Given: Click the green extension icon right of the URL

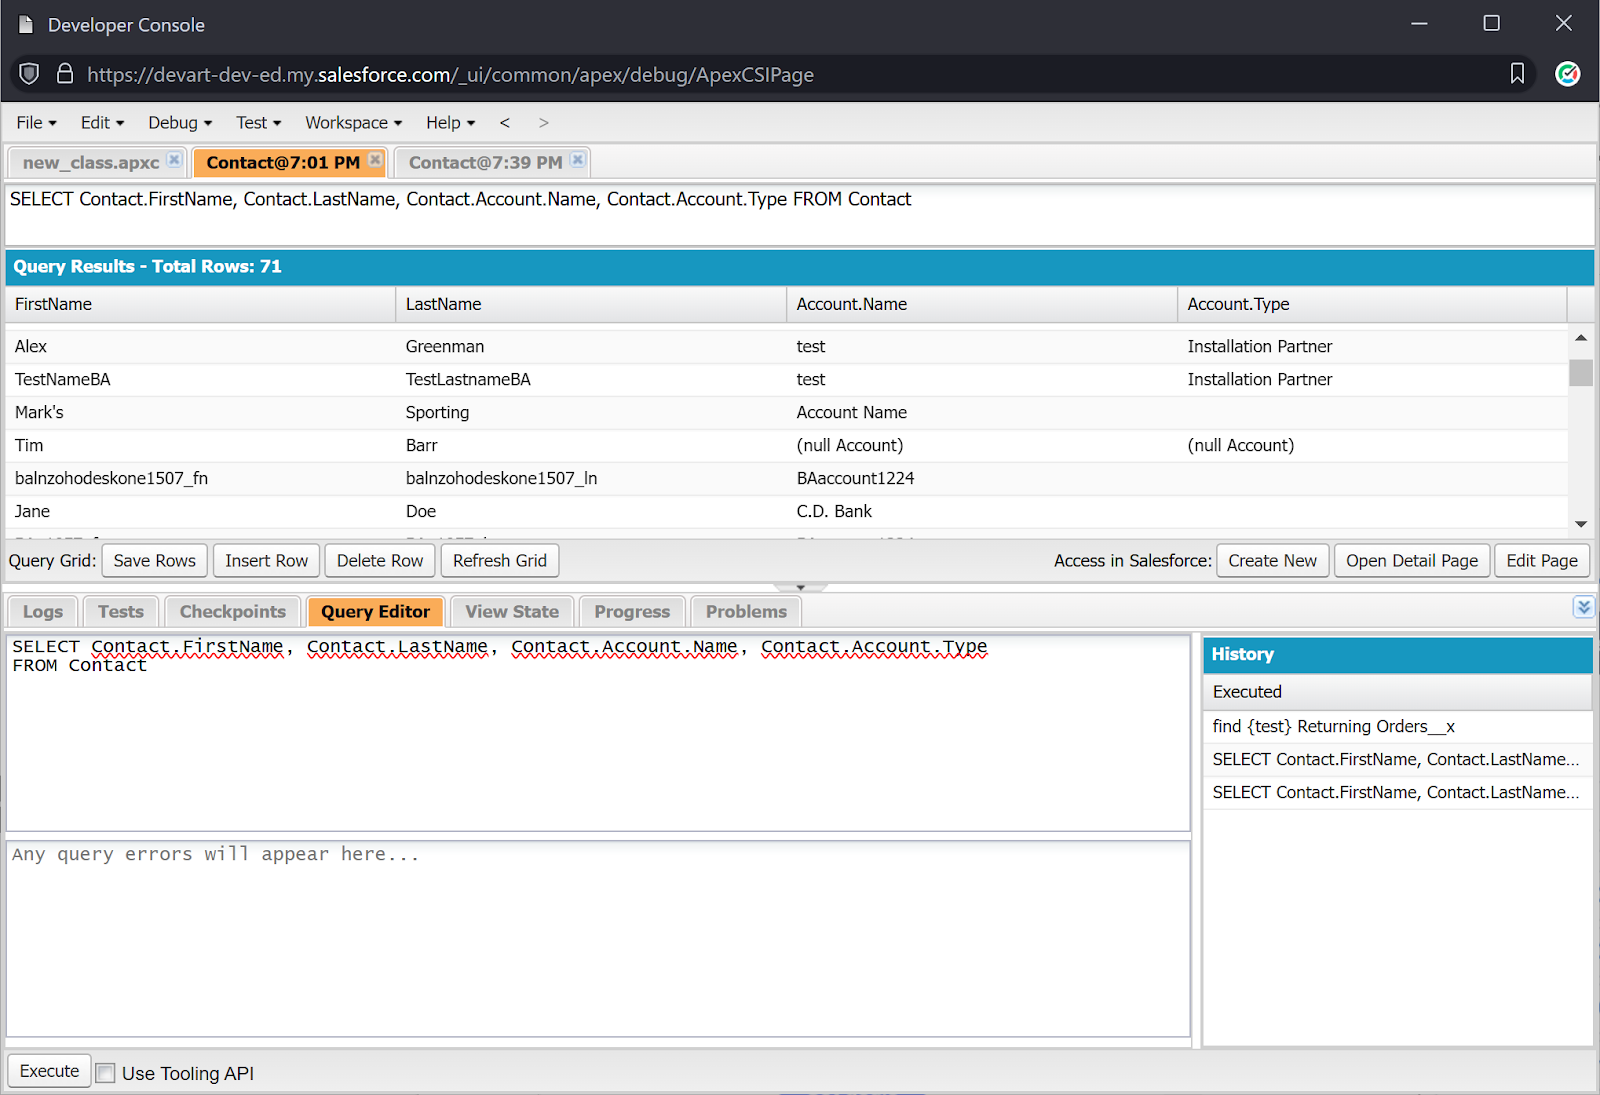Looking at the screenshot, I should tap(1567, 74).
